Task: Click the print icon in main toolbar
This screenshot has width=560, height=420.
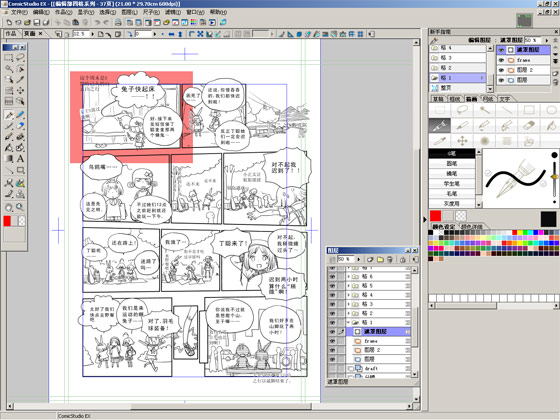Action: click(118, 22)
